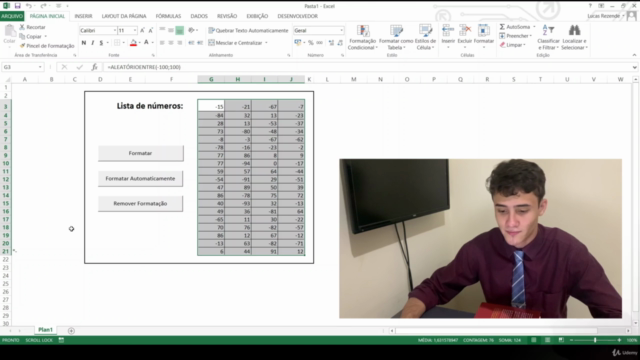Switch to Page Layout view in status bar
The height and width of the screenshot is (360, 640).
click(x=547, y=340)
